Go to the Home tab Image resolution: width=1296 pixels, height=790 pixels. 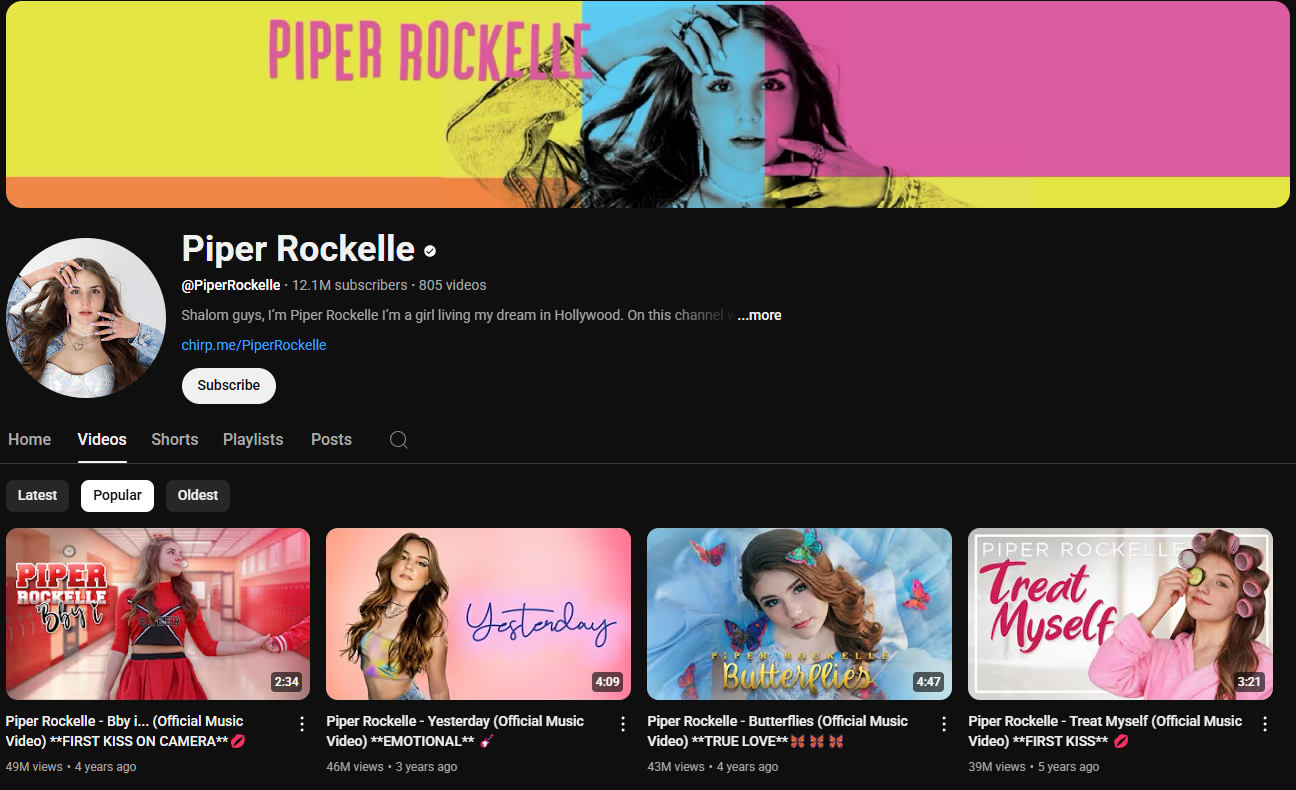pos(30,439)
